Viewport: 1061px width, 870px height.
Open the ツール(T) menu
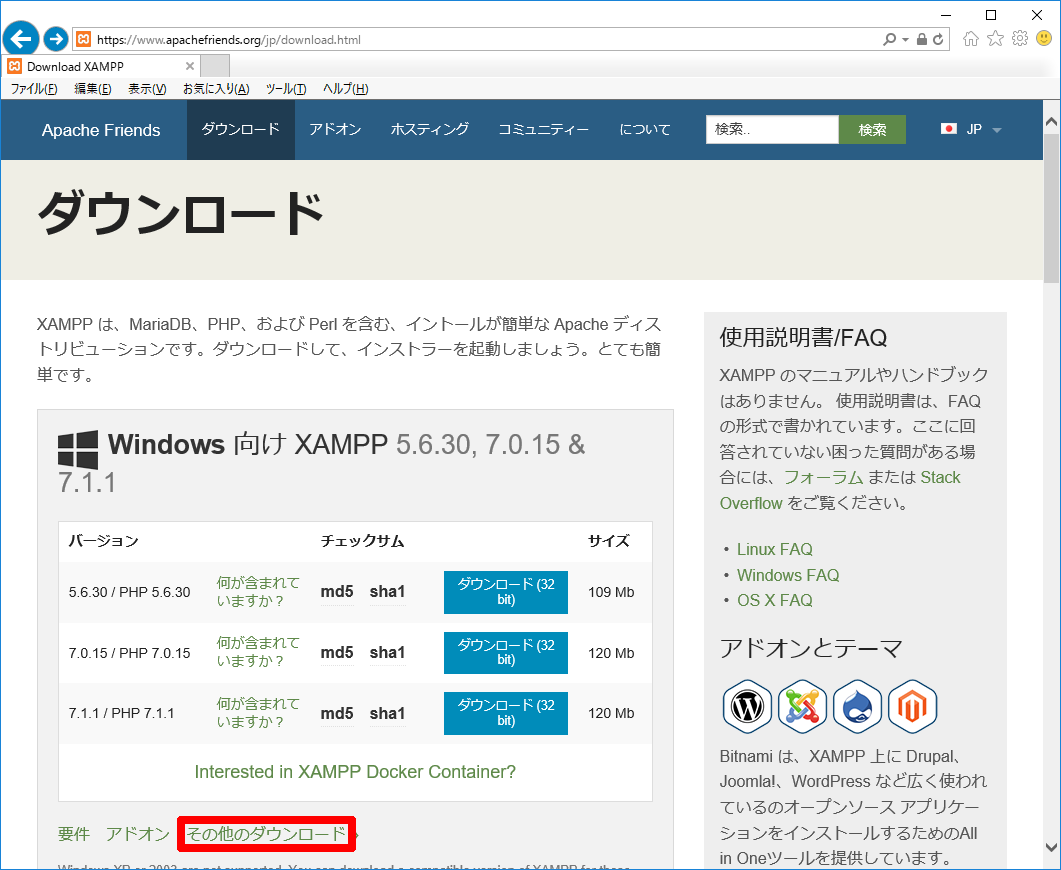[286, 89]
